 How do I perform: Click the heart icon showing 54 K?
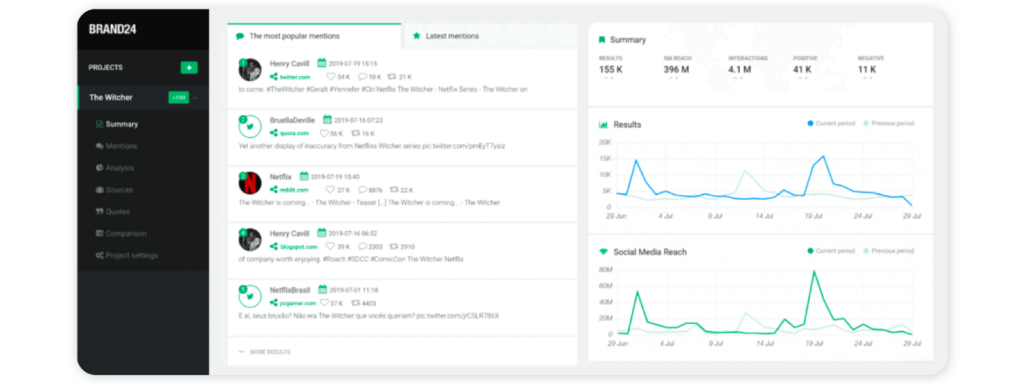click(330, 77)
